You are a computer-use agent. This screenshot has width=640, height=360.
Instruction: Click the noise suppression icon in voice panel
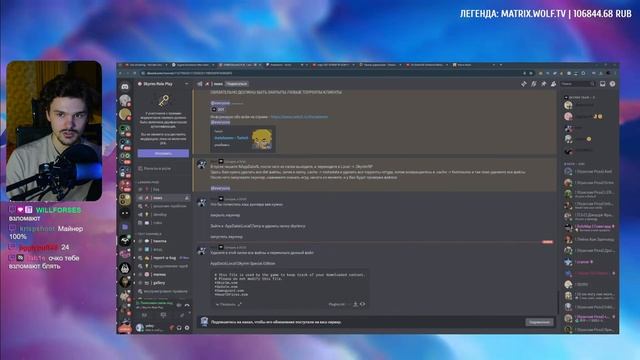point(180,305)
